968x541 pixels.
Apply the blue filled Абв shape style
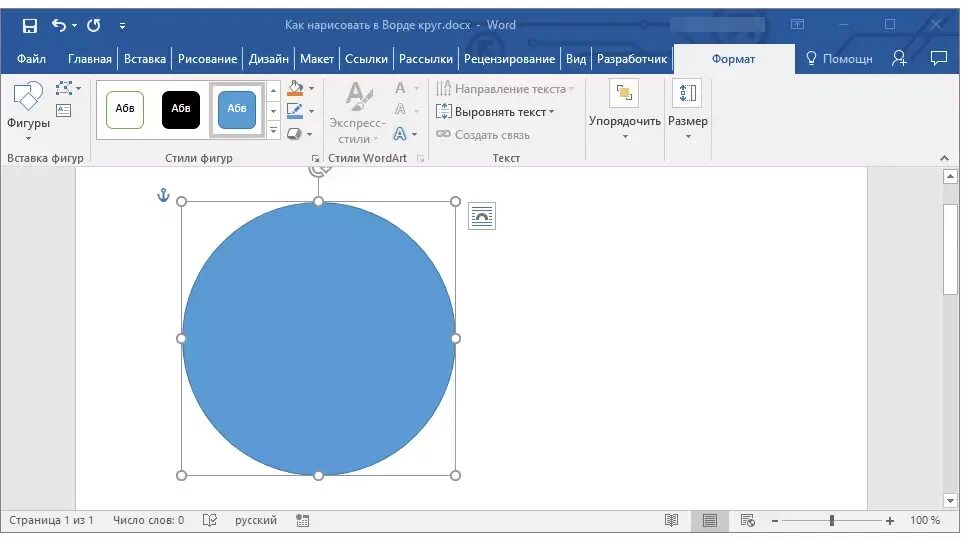(x=237, y=109)
